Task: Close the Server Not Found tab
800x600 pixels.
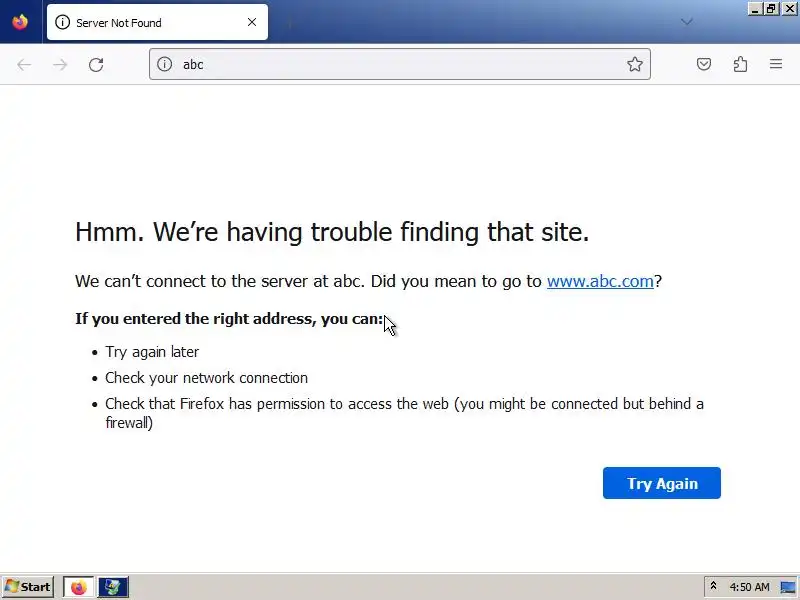Action: click(252, 22)
